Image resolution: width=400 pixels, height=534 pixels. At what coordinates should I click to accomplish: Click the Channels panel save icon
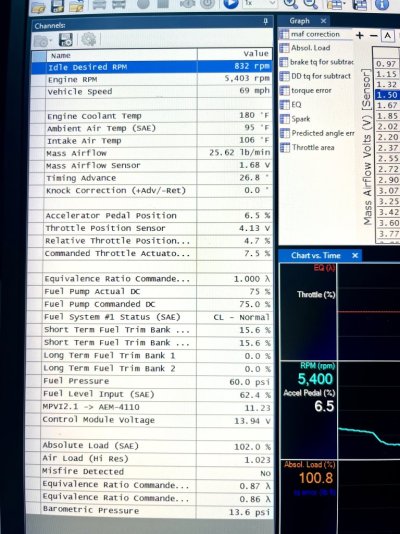click(66, 40)
